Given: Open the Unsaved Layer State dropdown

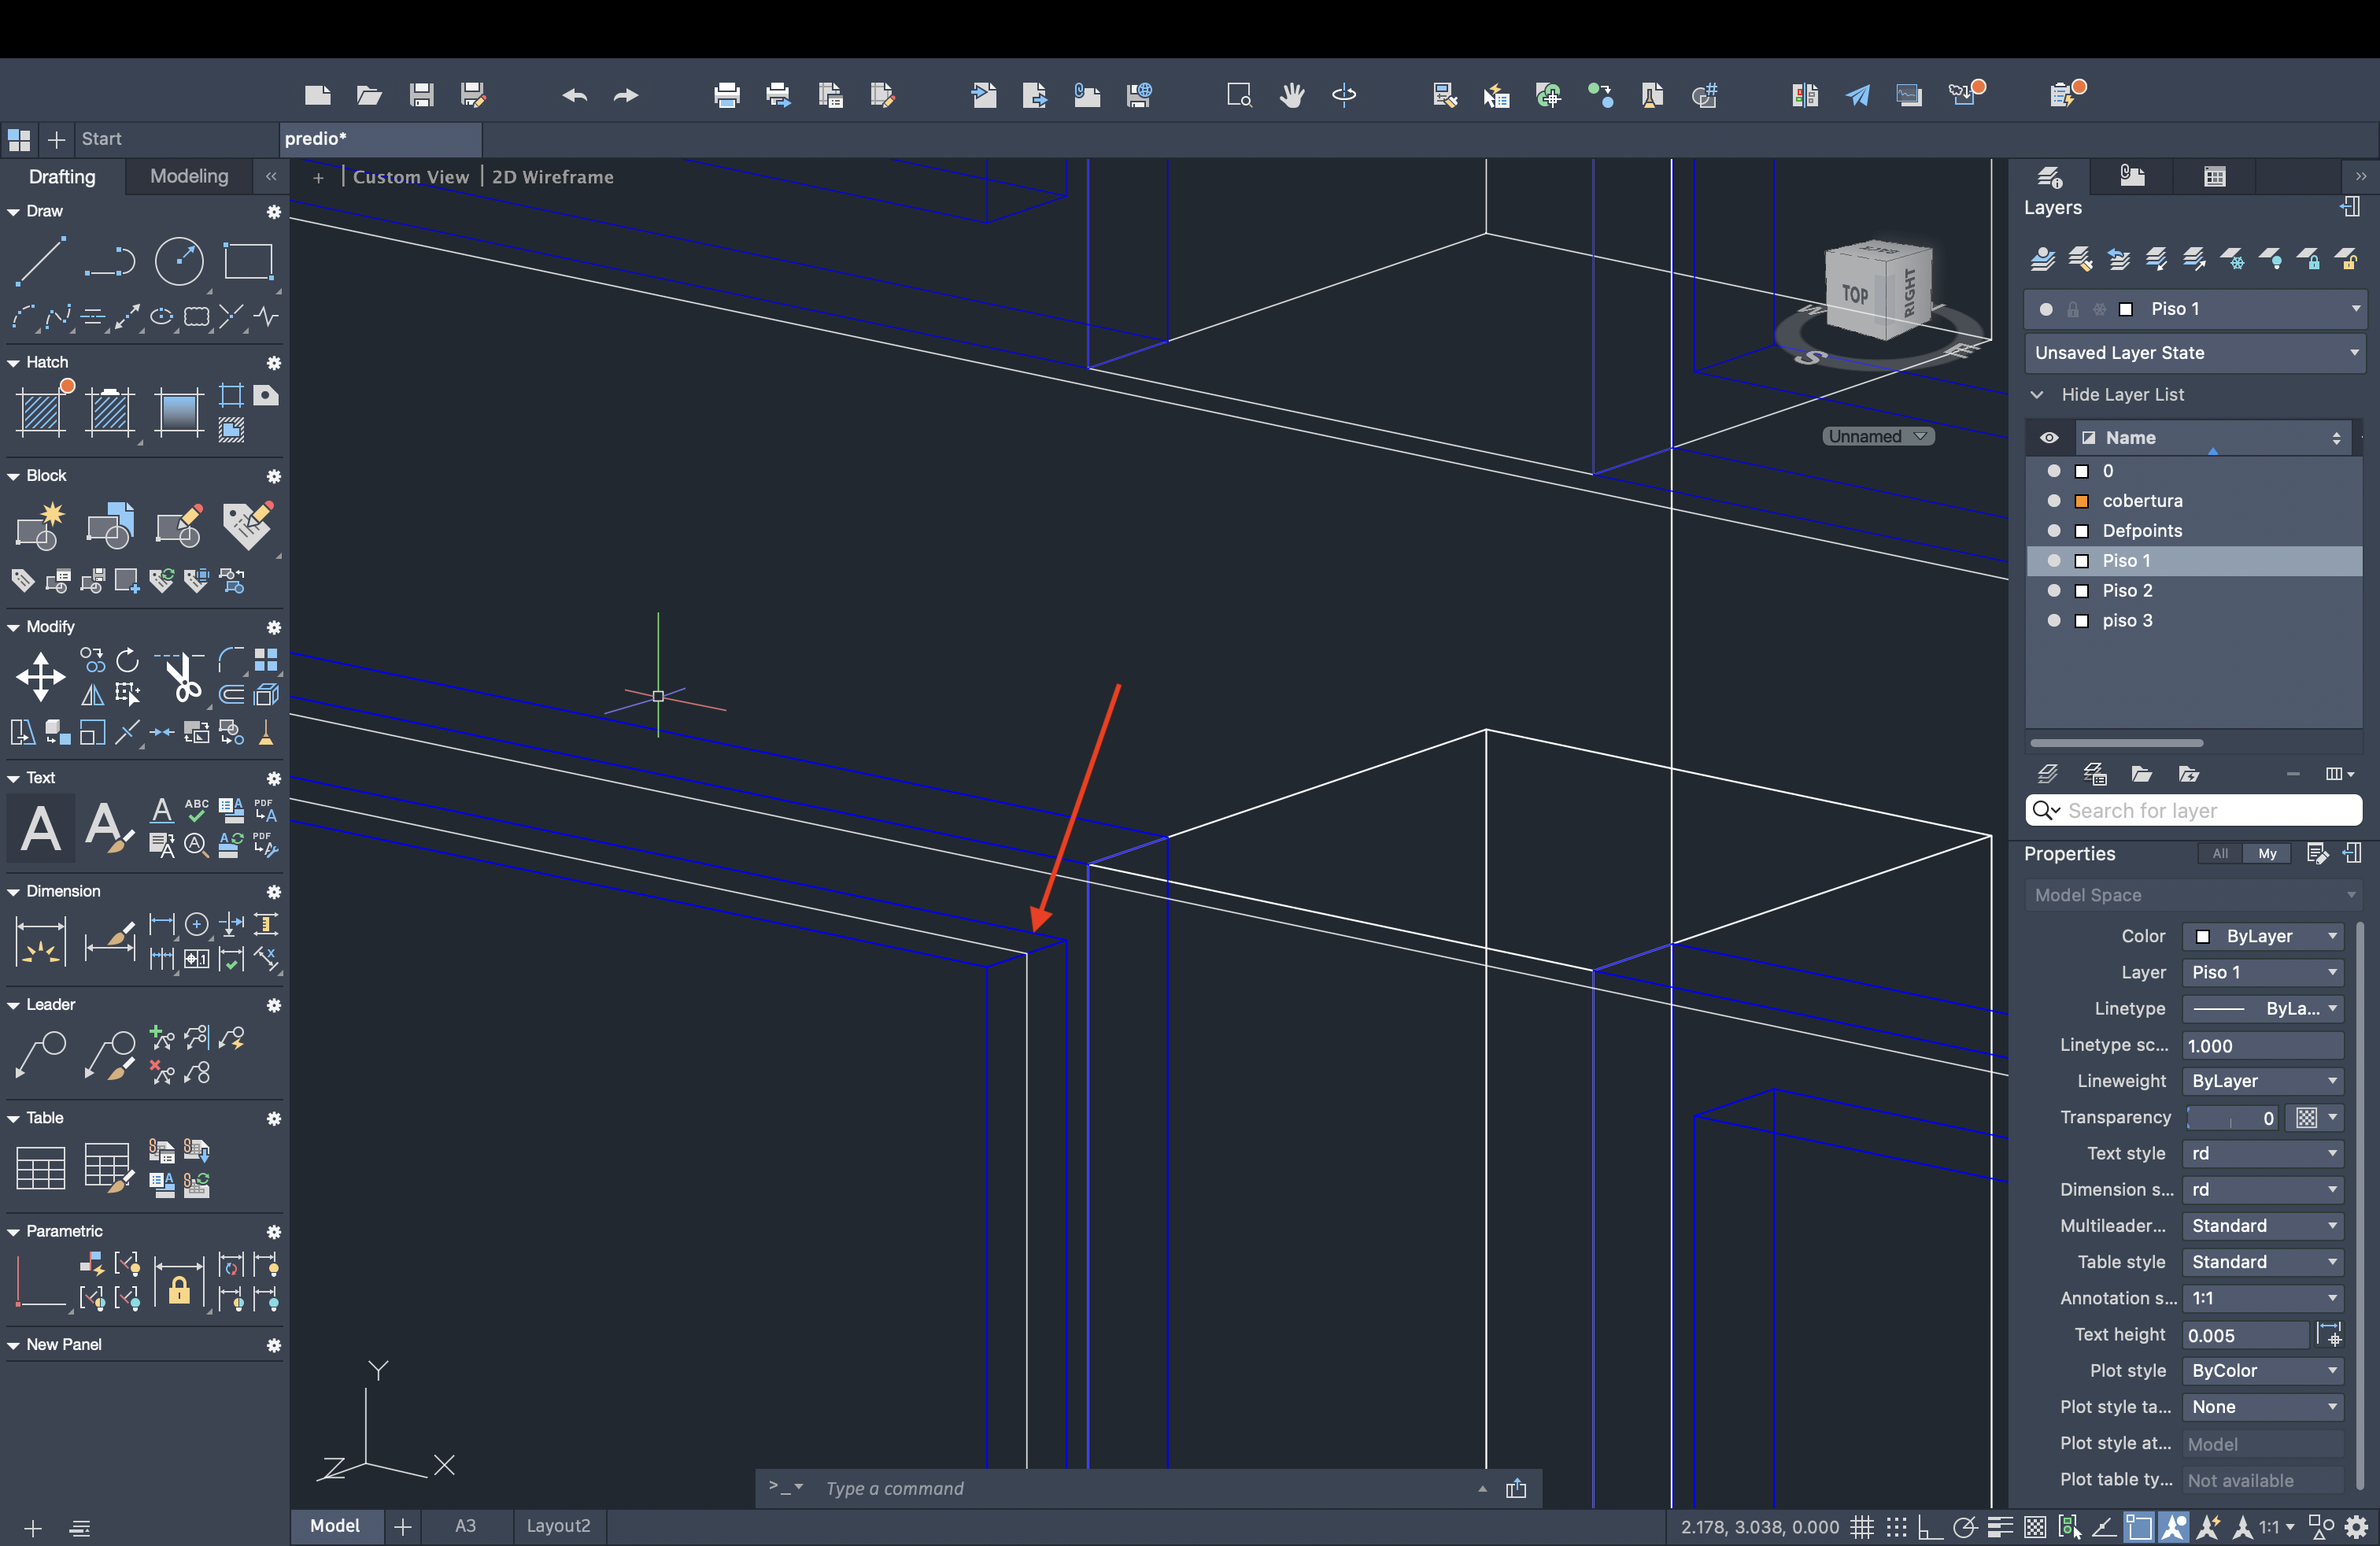Looking at the screenshot, I should tap(2195, 353).
